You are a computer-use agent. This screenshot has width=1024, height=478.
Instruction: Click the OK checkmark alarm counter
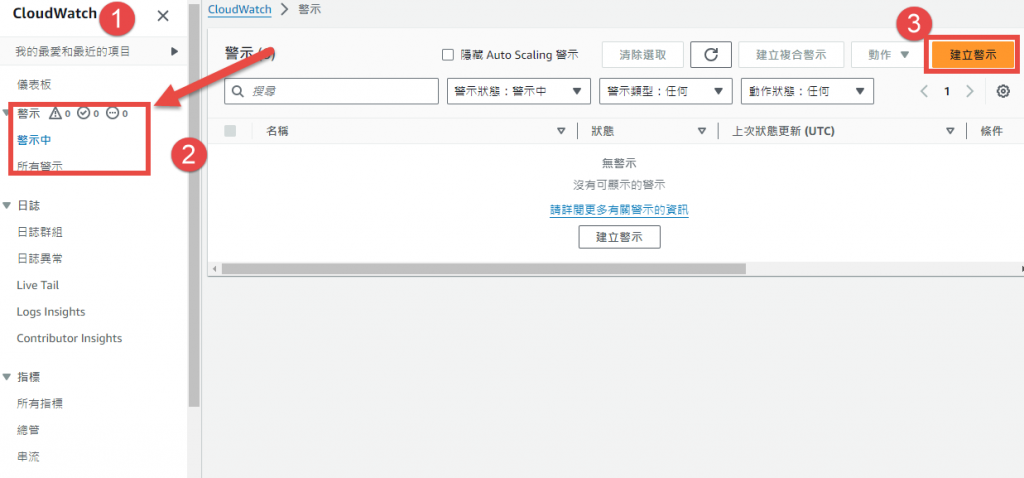[88, 113]
